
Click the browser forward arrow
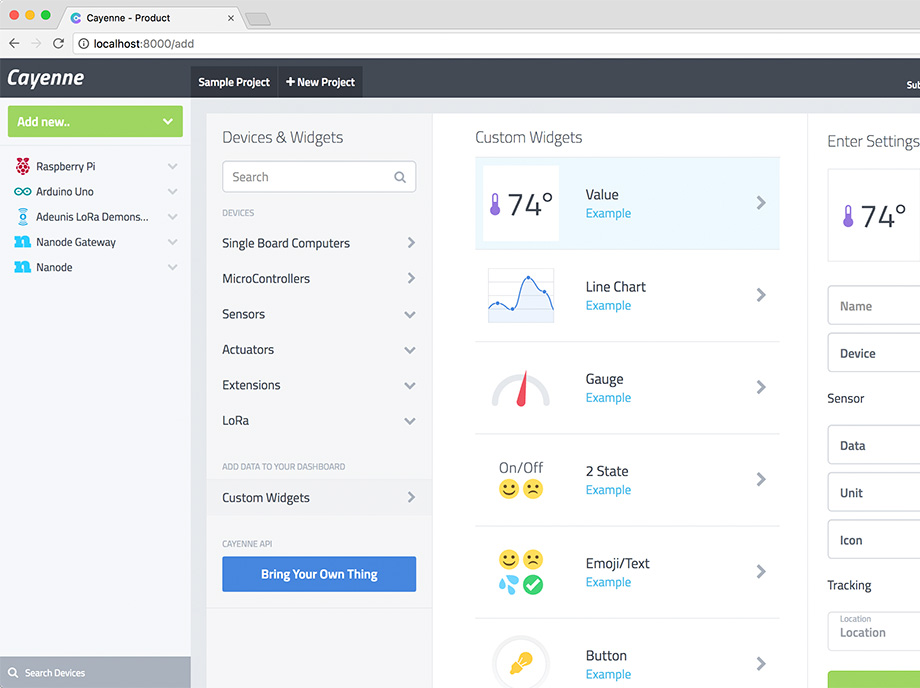36,43
